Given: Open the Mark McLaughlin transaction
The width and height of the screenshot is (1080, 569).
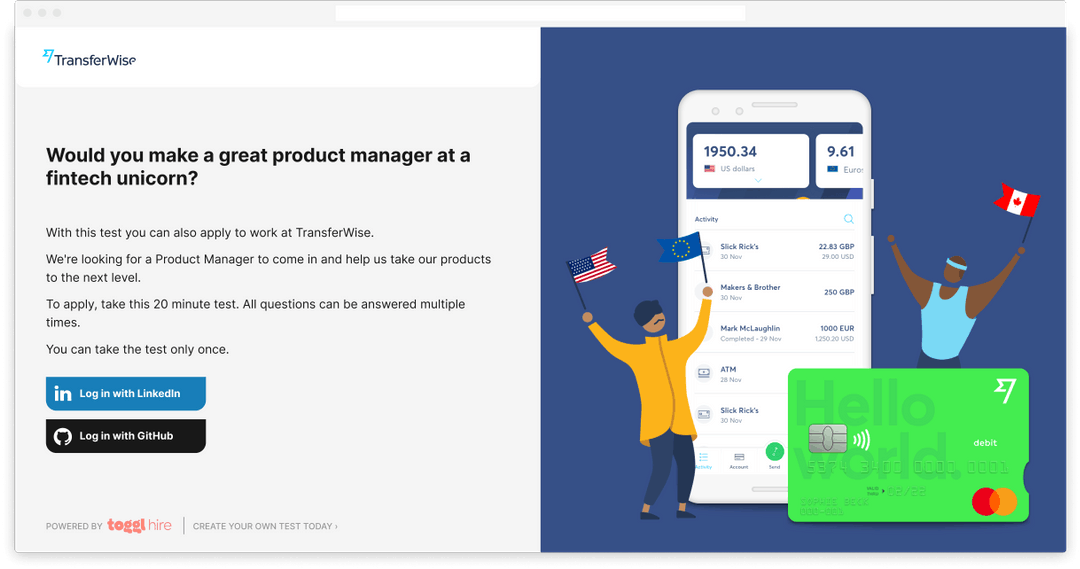Looking at the screenshot, I should (775, 333).
